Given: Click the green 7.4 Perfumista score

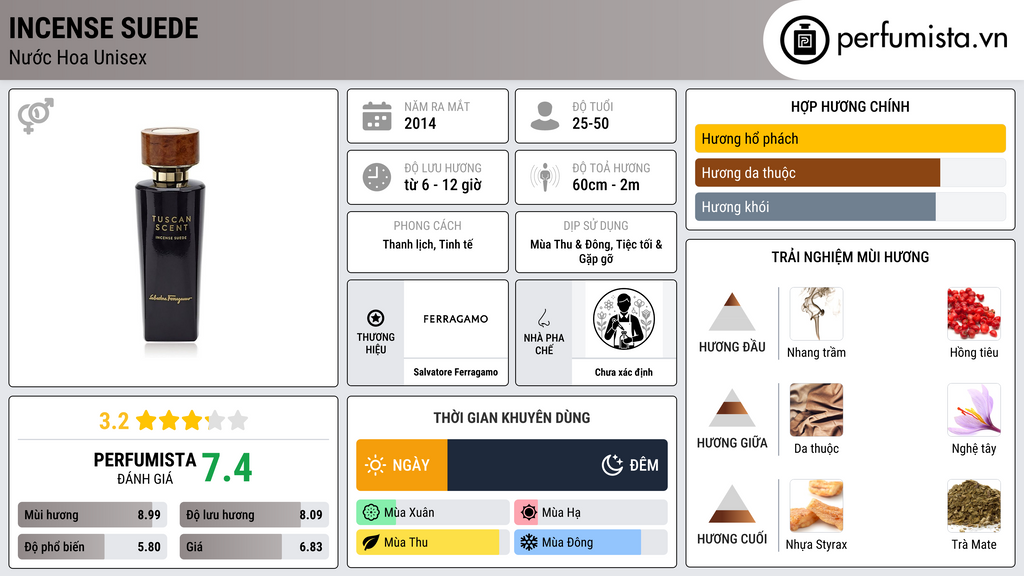Looking at the screenshot, I should point(227,468).
